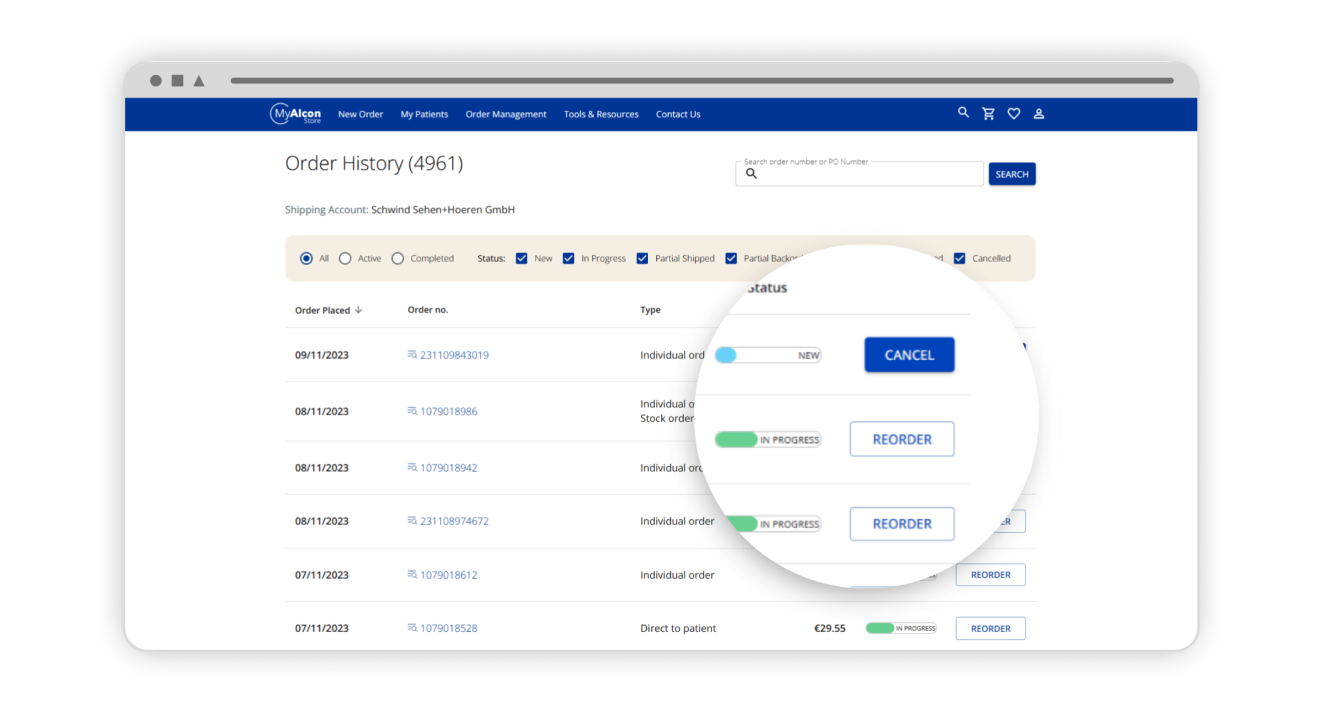1320x720 pixels.
Task: Open the shopping cart icon
Action: 988,114
